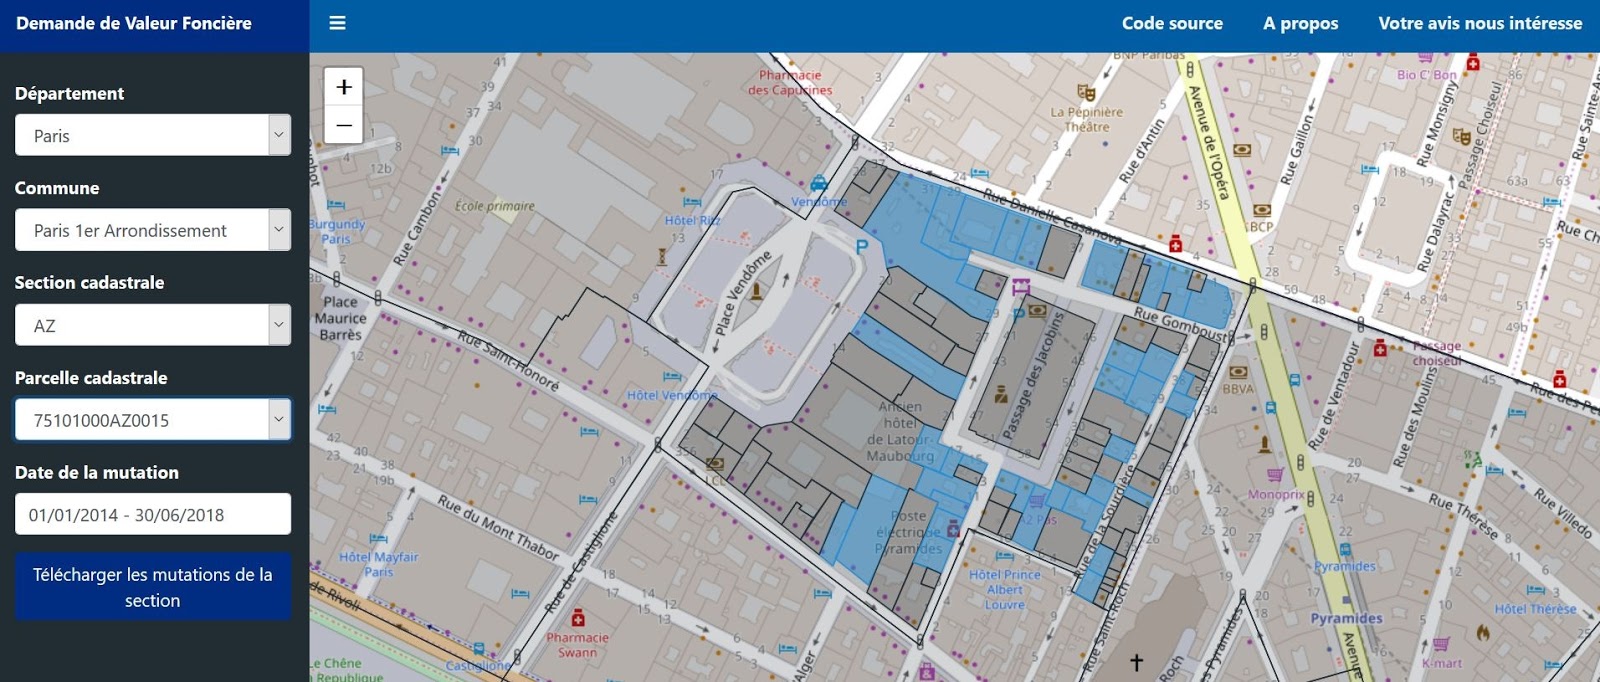Click the Place Vendôme column monument icon
The image size is (1600, 682).
coord(757,291)
